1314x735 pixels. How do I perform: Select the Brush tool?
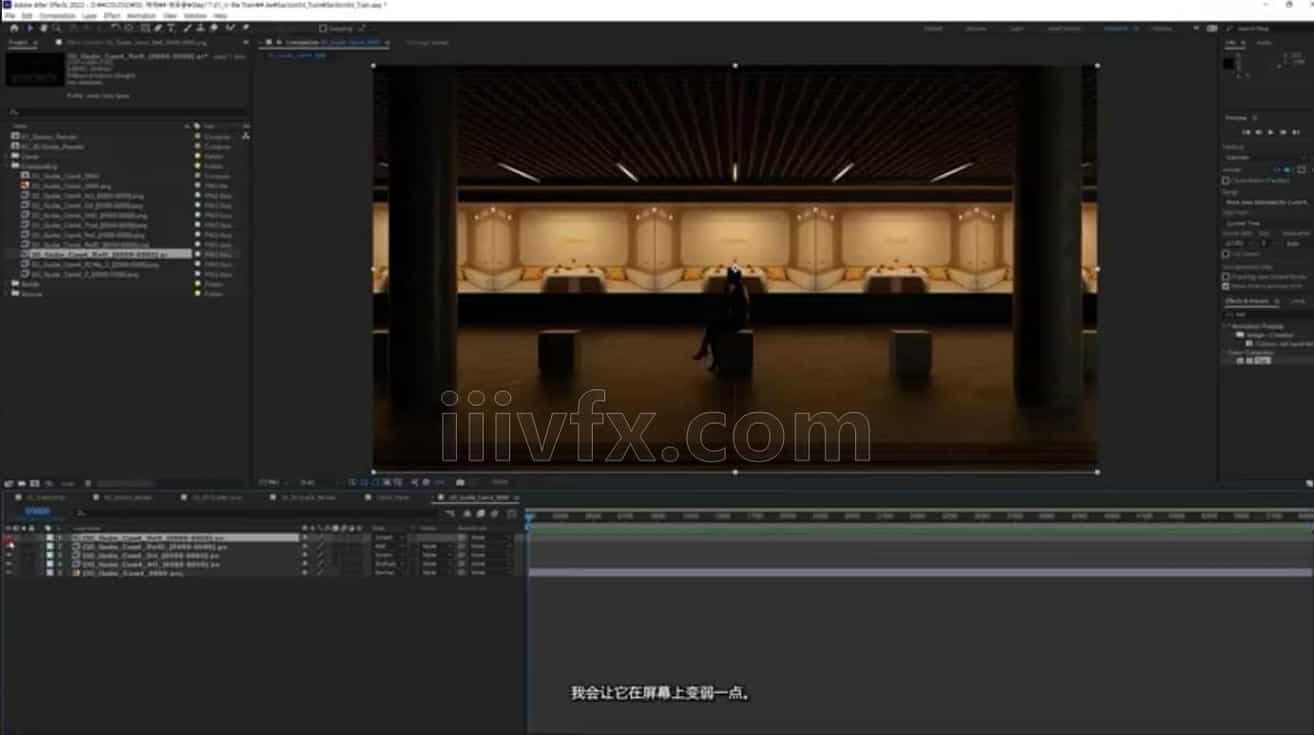pos(187,28)
